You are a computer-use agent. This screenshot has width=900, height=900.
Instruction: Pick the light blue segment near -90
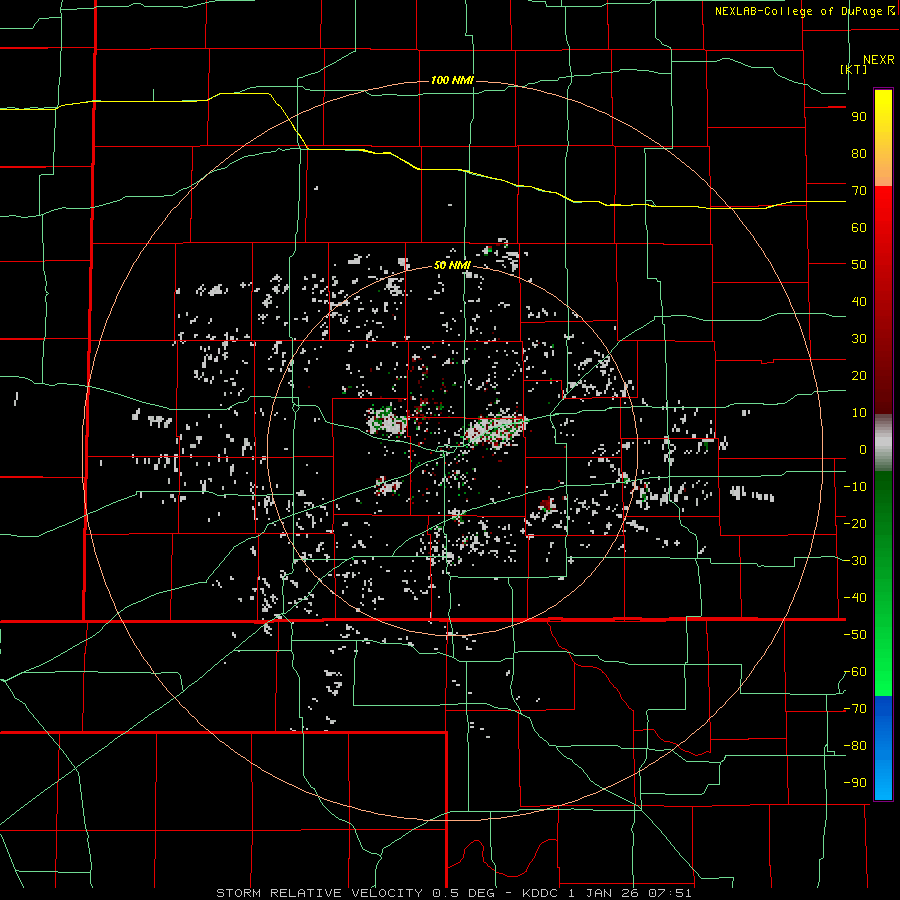point(883,781)
